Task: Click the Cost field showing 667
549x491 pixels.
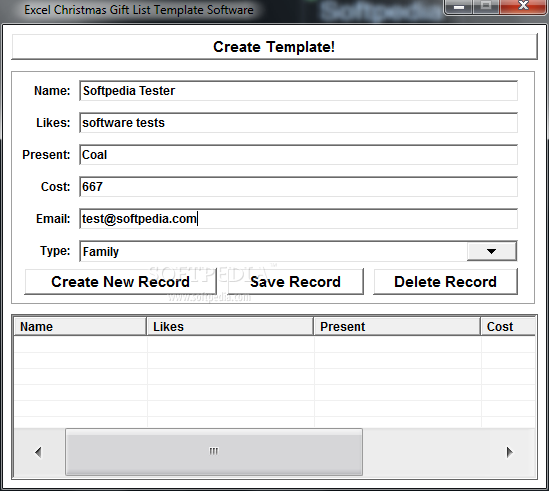Action: (x=298, y=187)
